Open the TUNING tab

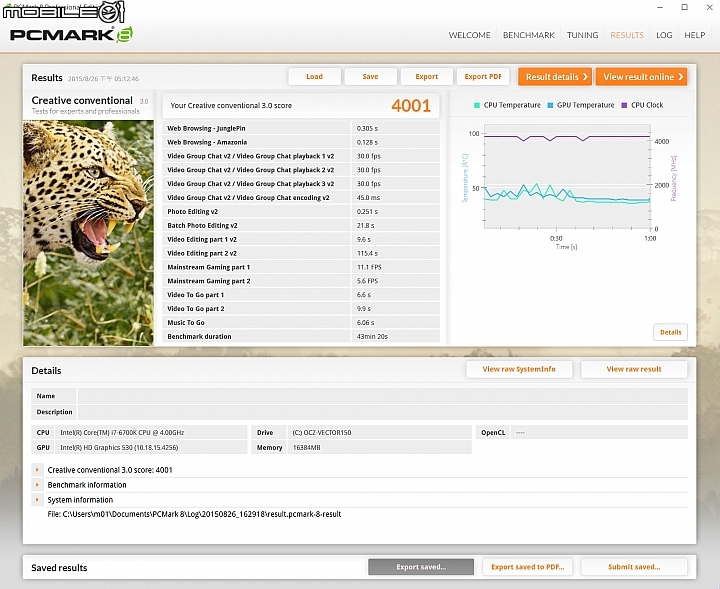pos(582,35)
